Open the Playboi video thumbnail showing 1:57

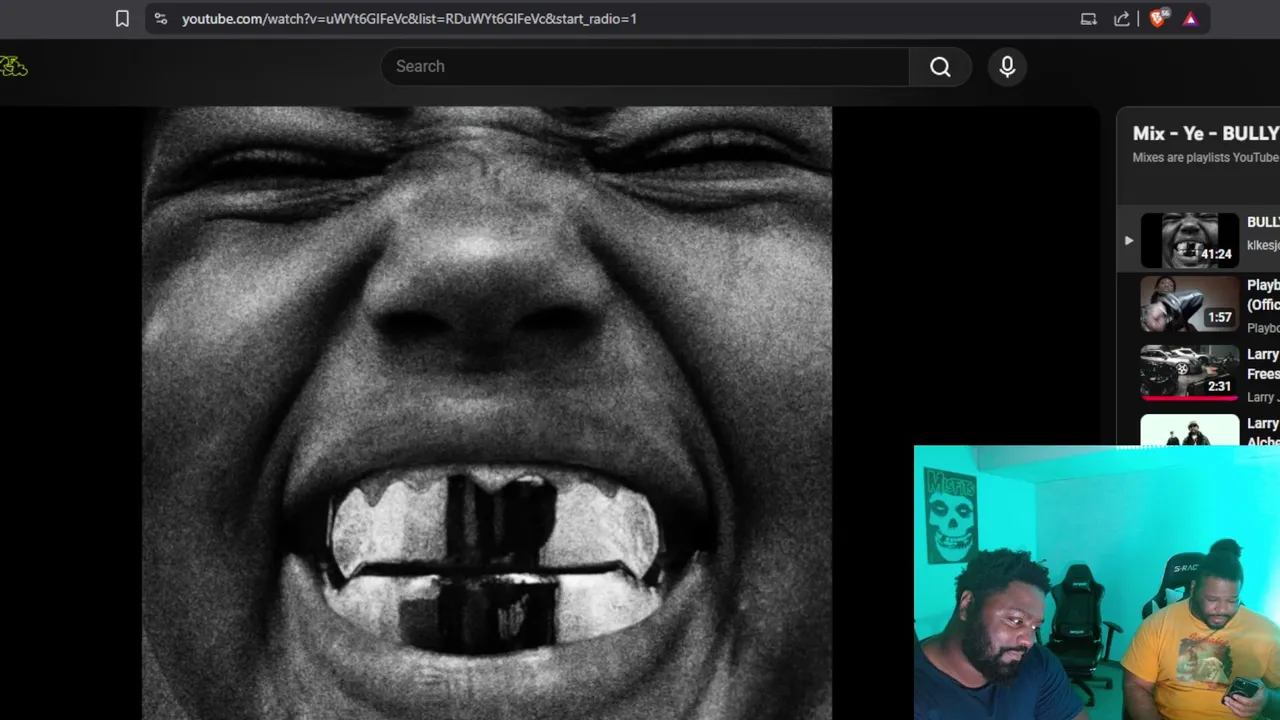1190,304
